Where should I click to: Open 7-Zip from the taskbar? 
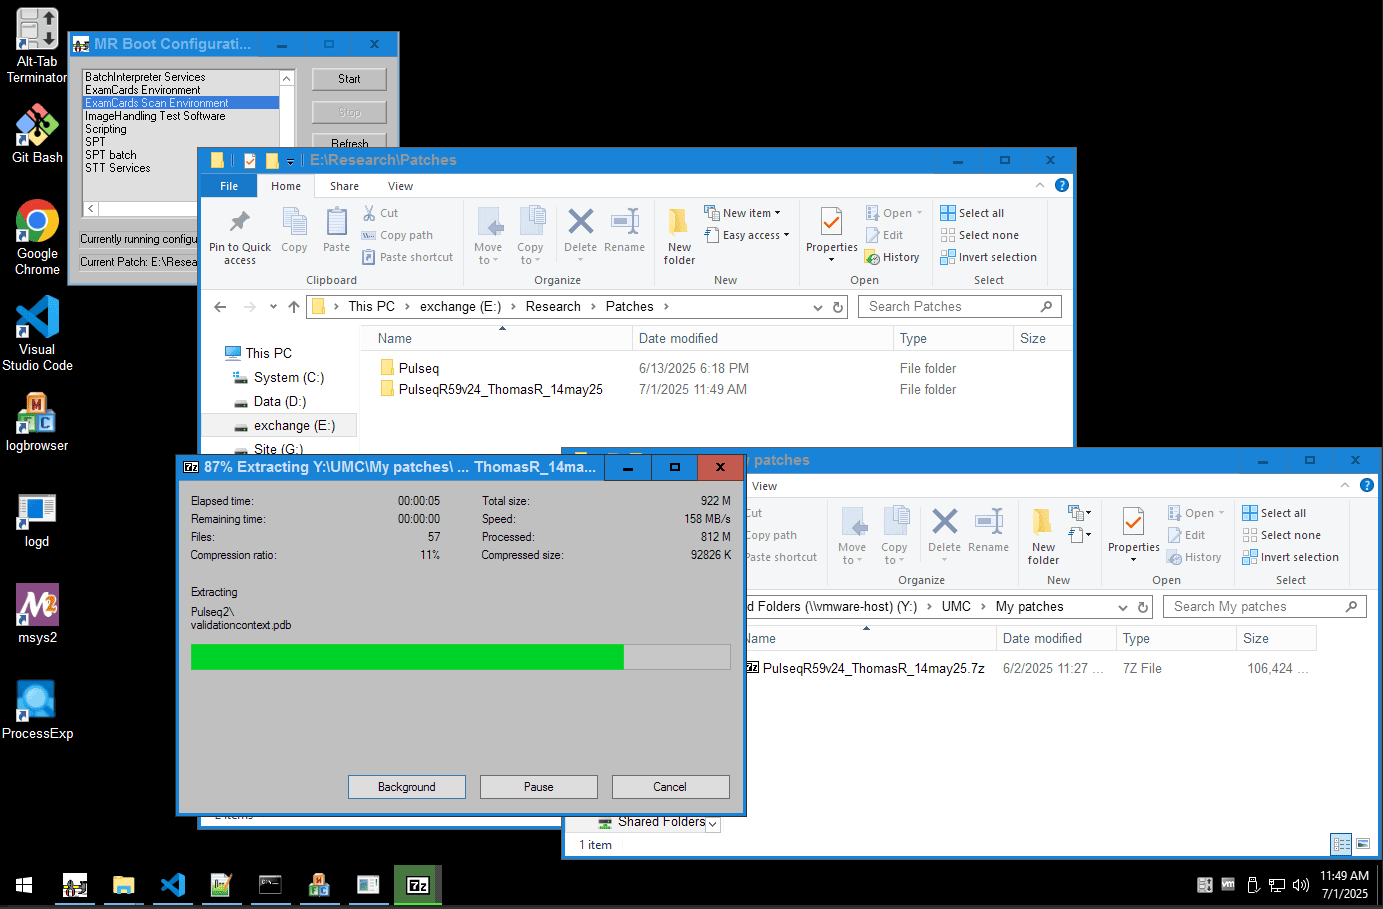coord(418,885)
